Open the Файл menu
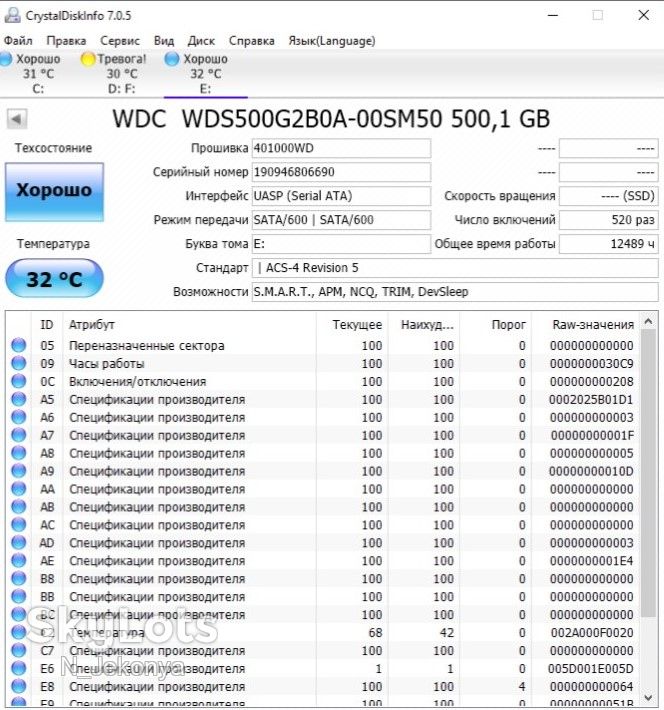664x710 pixels. coord(18,41)
